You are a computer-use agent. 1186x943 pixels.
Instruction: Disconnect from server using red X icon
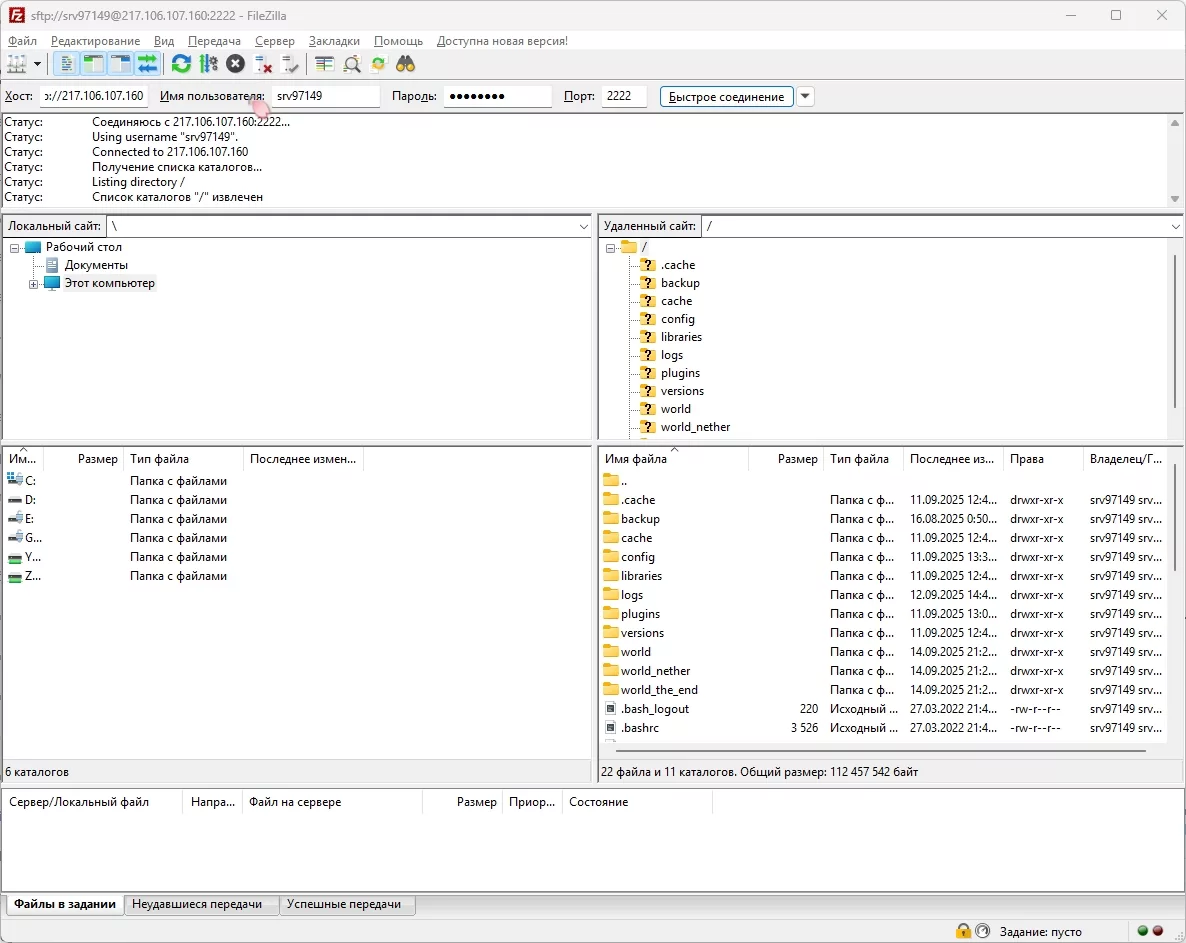pos(261,63)
